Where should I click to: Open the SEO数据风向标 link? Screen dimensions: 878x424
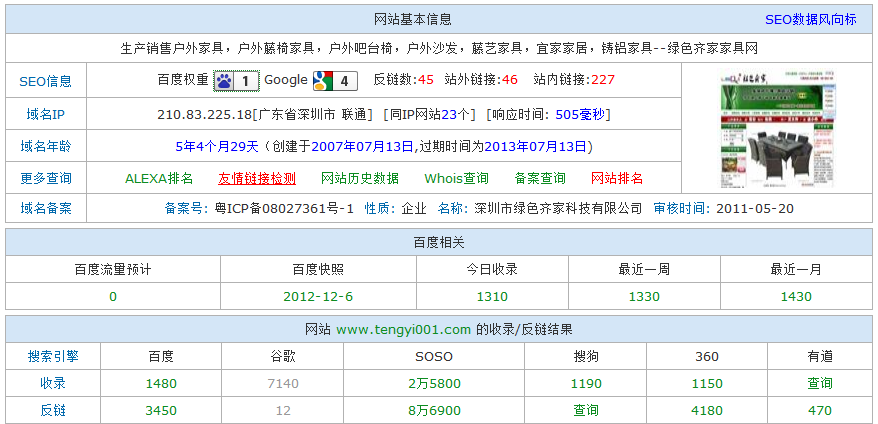click(x=810, y=20)
